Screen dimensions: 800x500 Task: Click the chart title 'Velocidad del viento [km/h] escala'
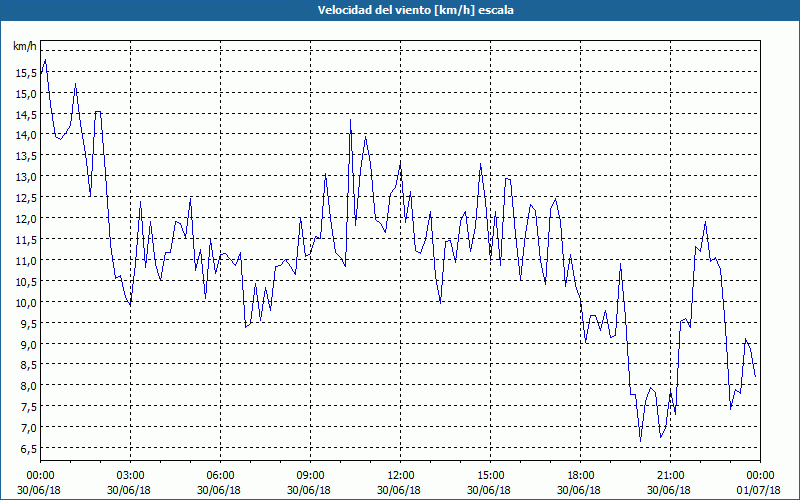(415, 10)
